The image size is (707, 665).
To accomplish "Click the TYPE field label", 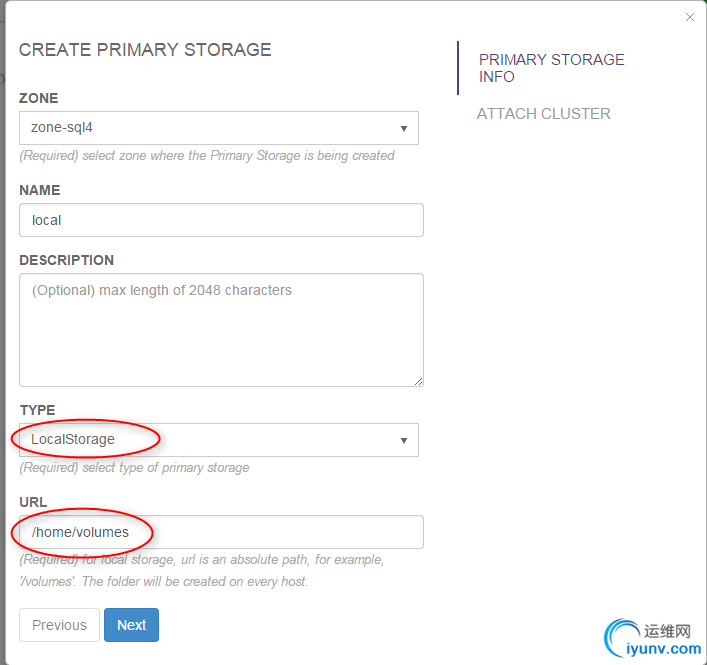I will click(37, 410).
